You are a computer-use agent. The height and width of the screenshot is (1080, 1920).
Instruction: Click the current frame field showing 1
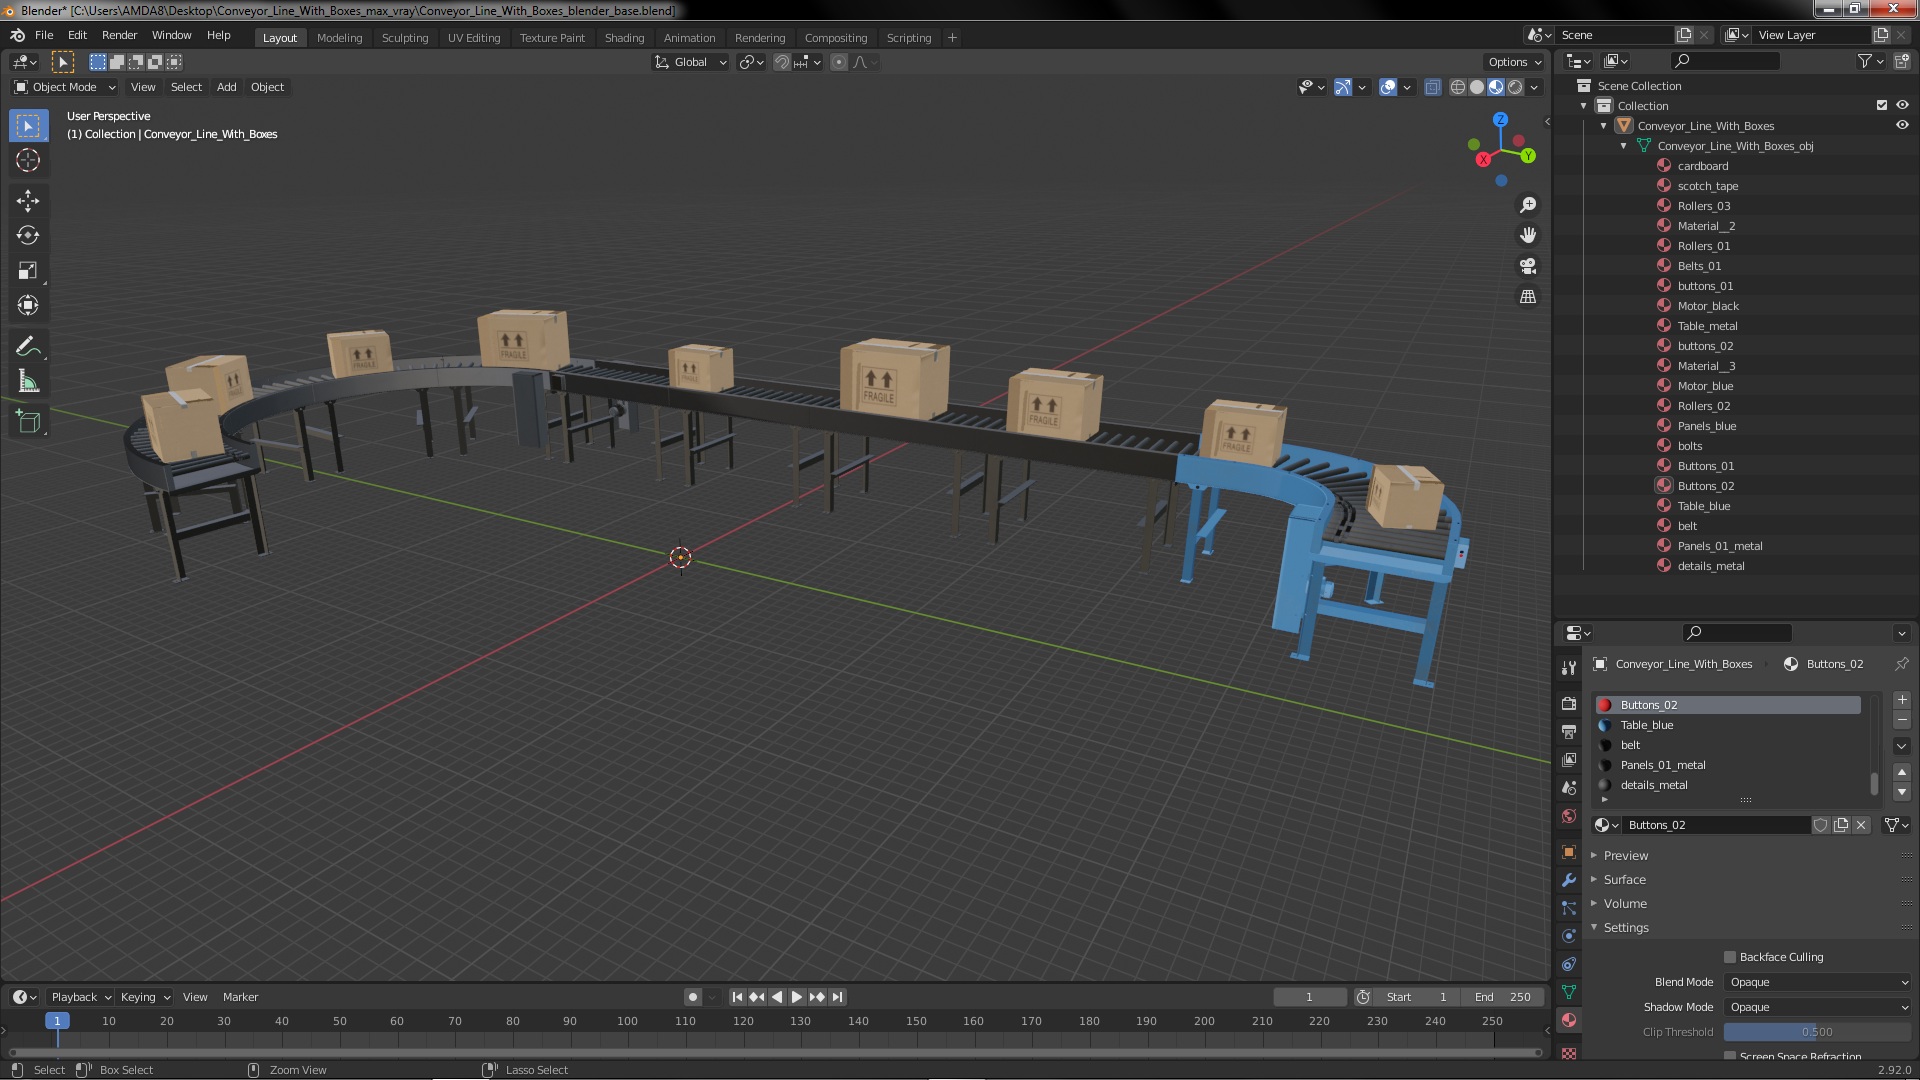pyautogui.click(x=1309, y=997)
